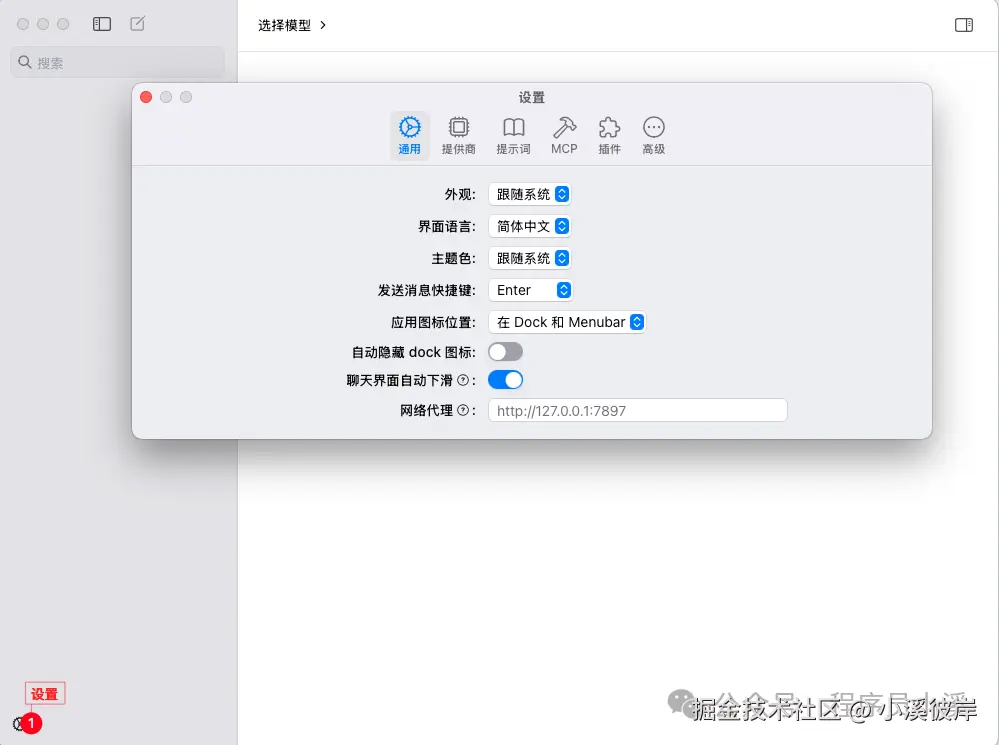Open the 插件 (plugins) settings section

point(609,135)
